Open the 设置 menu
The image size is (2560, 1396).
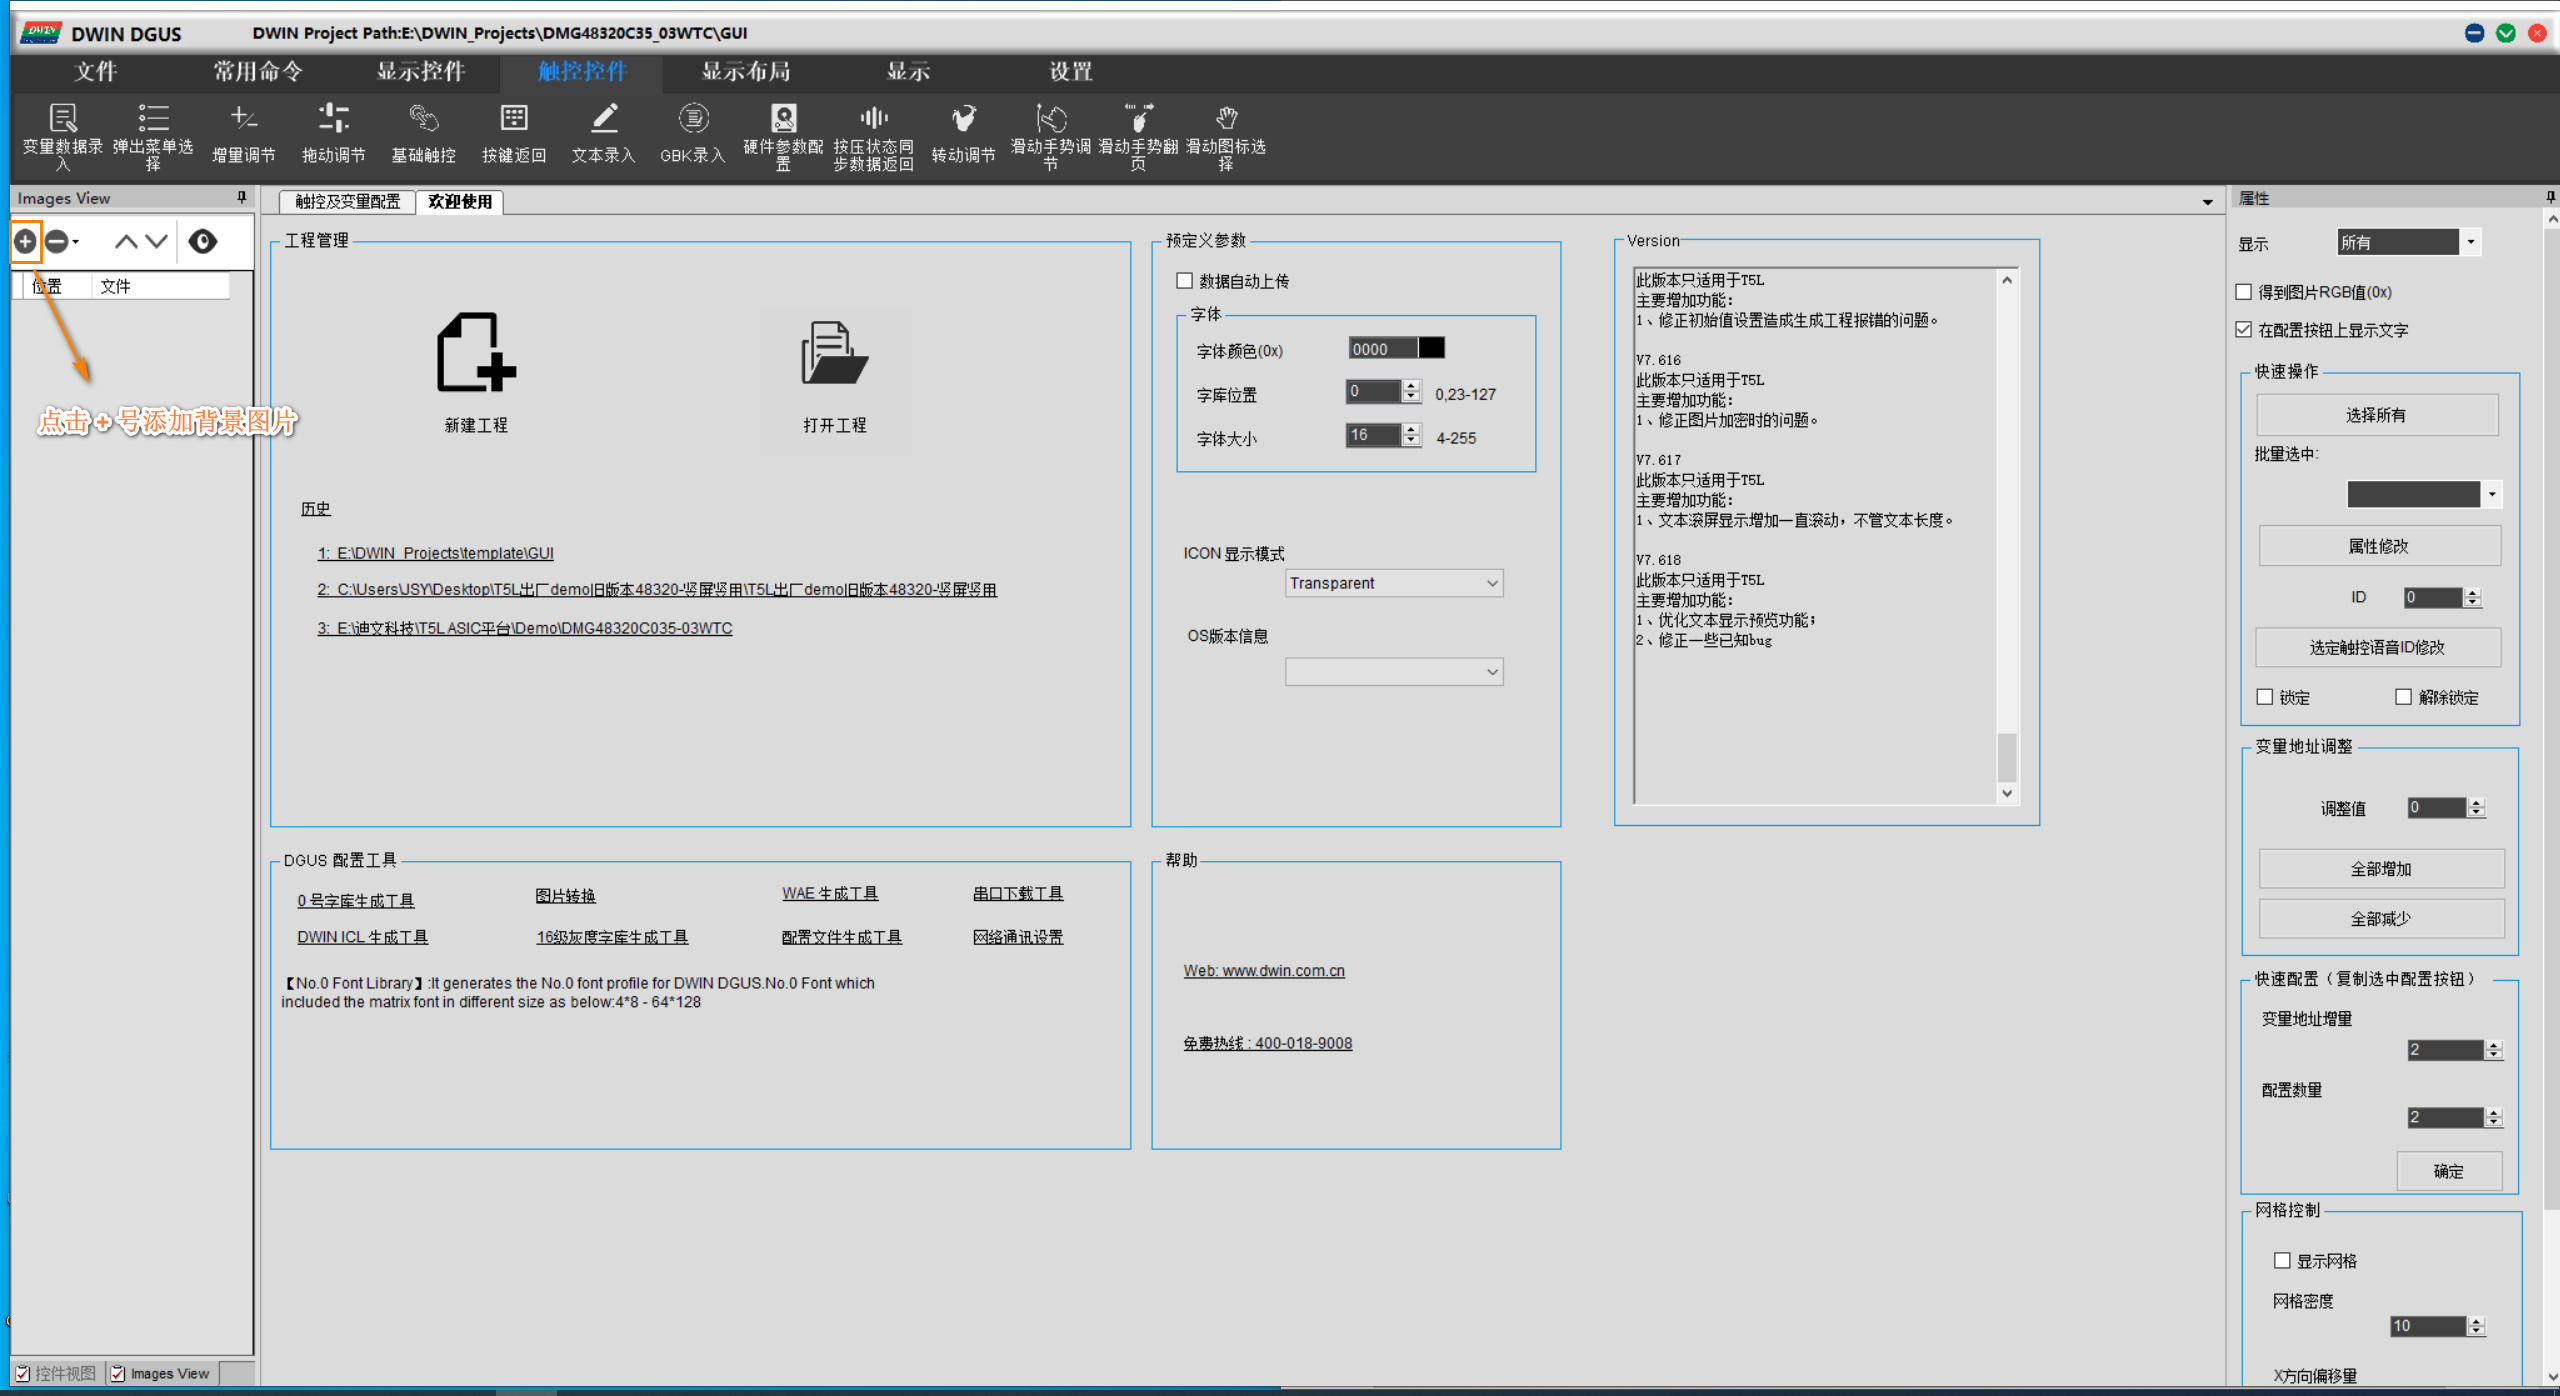[1070, 72]
